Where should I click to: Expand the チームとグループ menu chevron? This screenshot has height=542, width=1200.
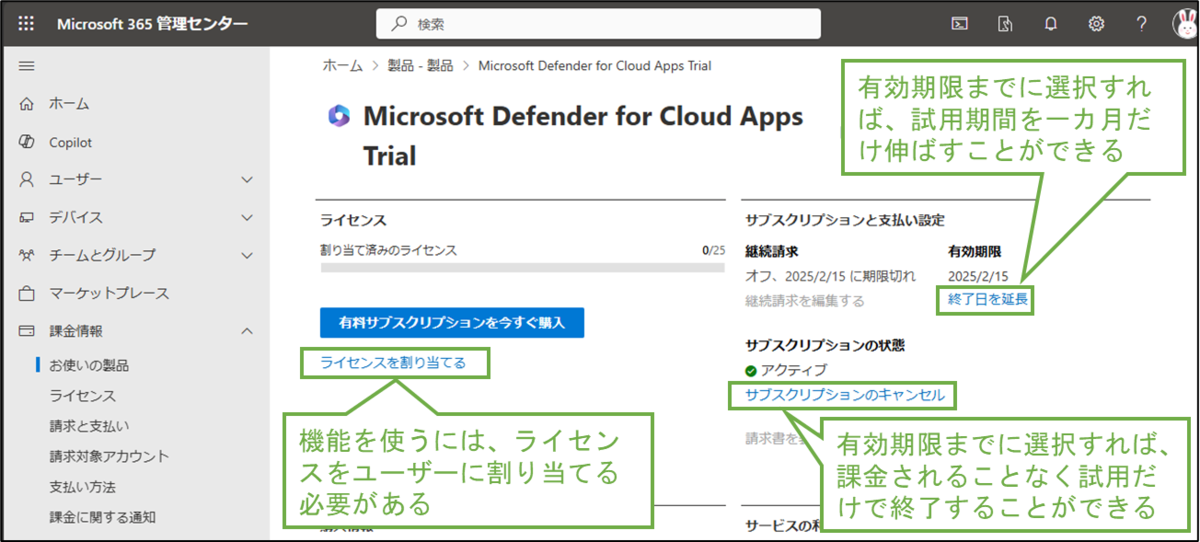247,256
